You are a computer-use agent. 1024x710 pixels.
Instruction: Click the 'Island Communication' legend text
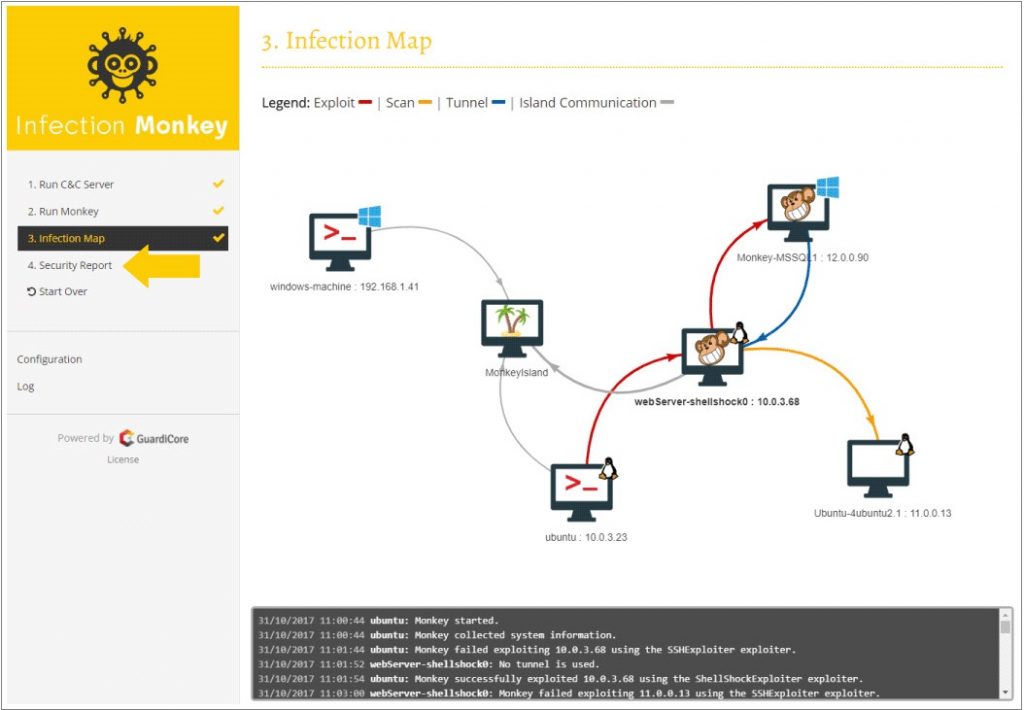588,103
